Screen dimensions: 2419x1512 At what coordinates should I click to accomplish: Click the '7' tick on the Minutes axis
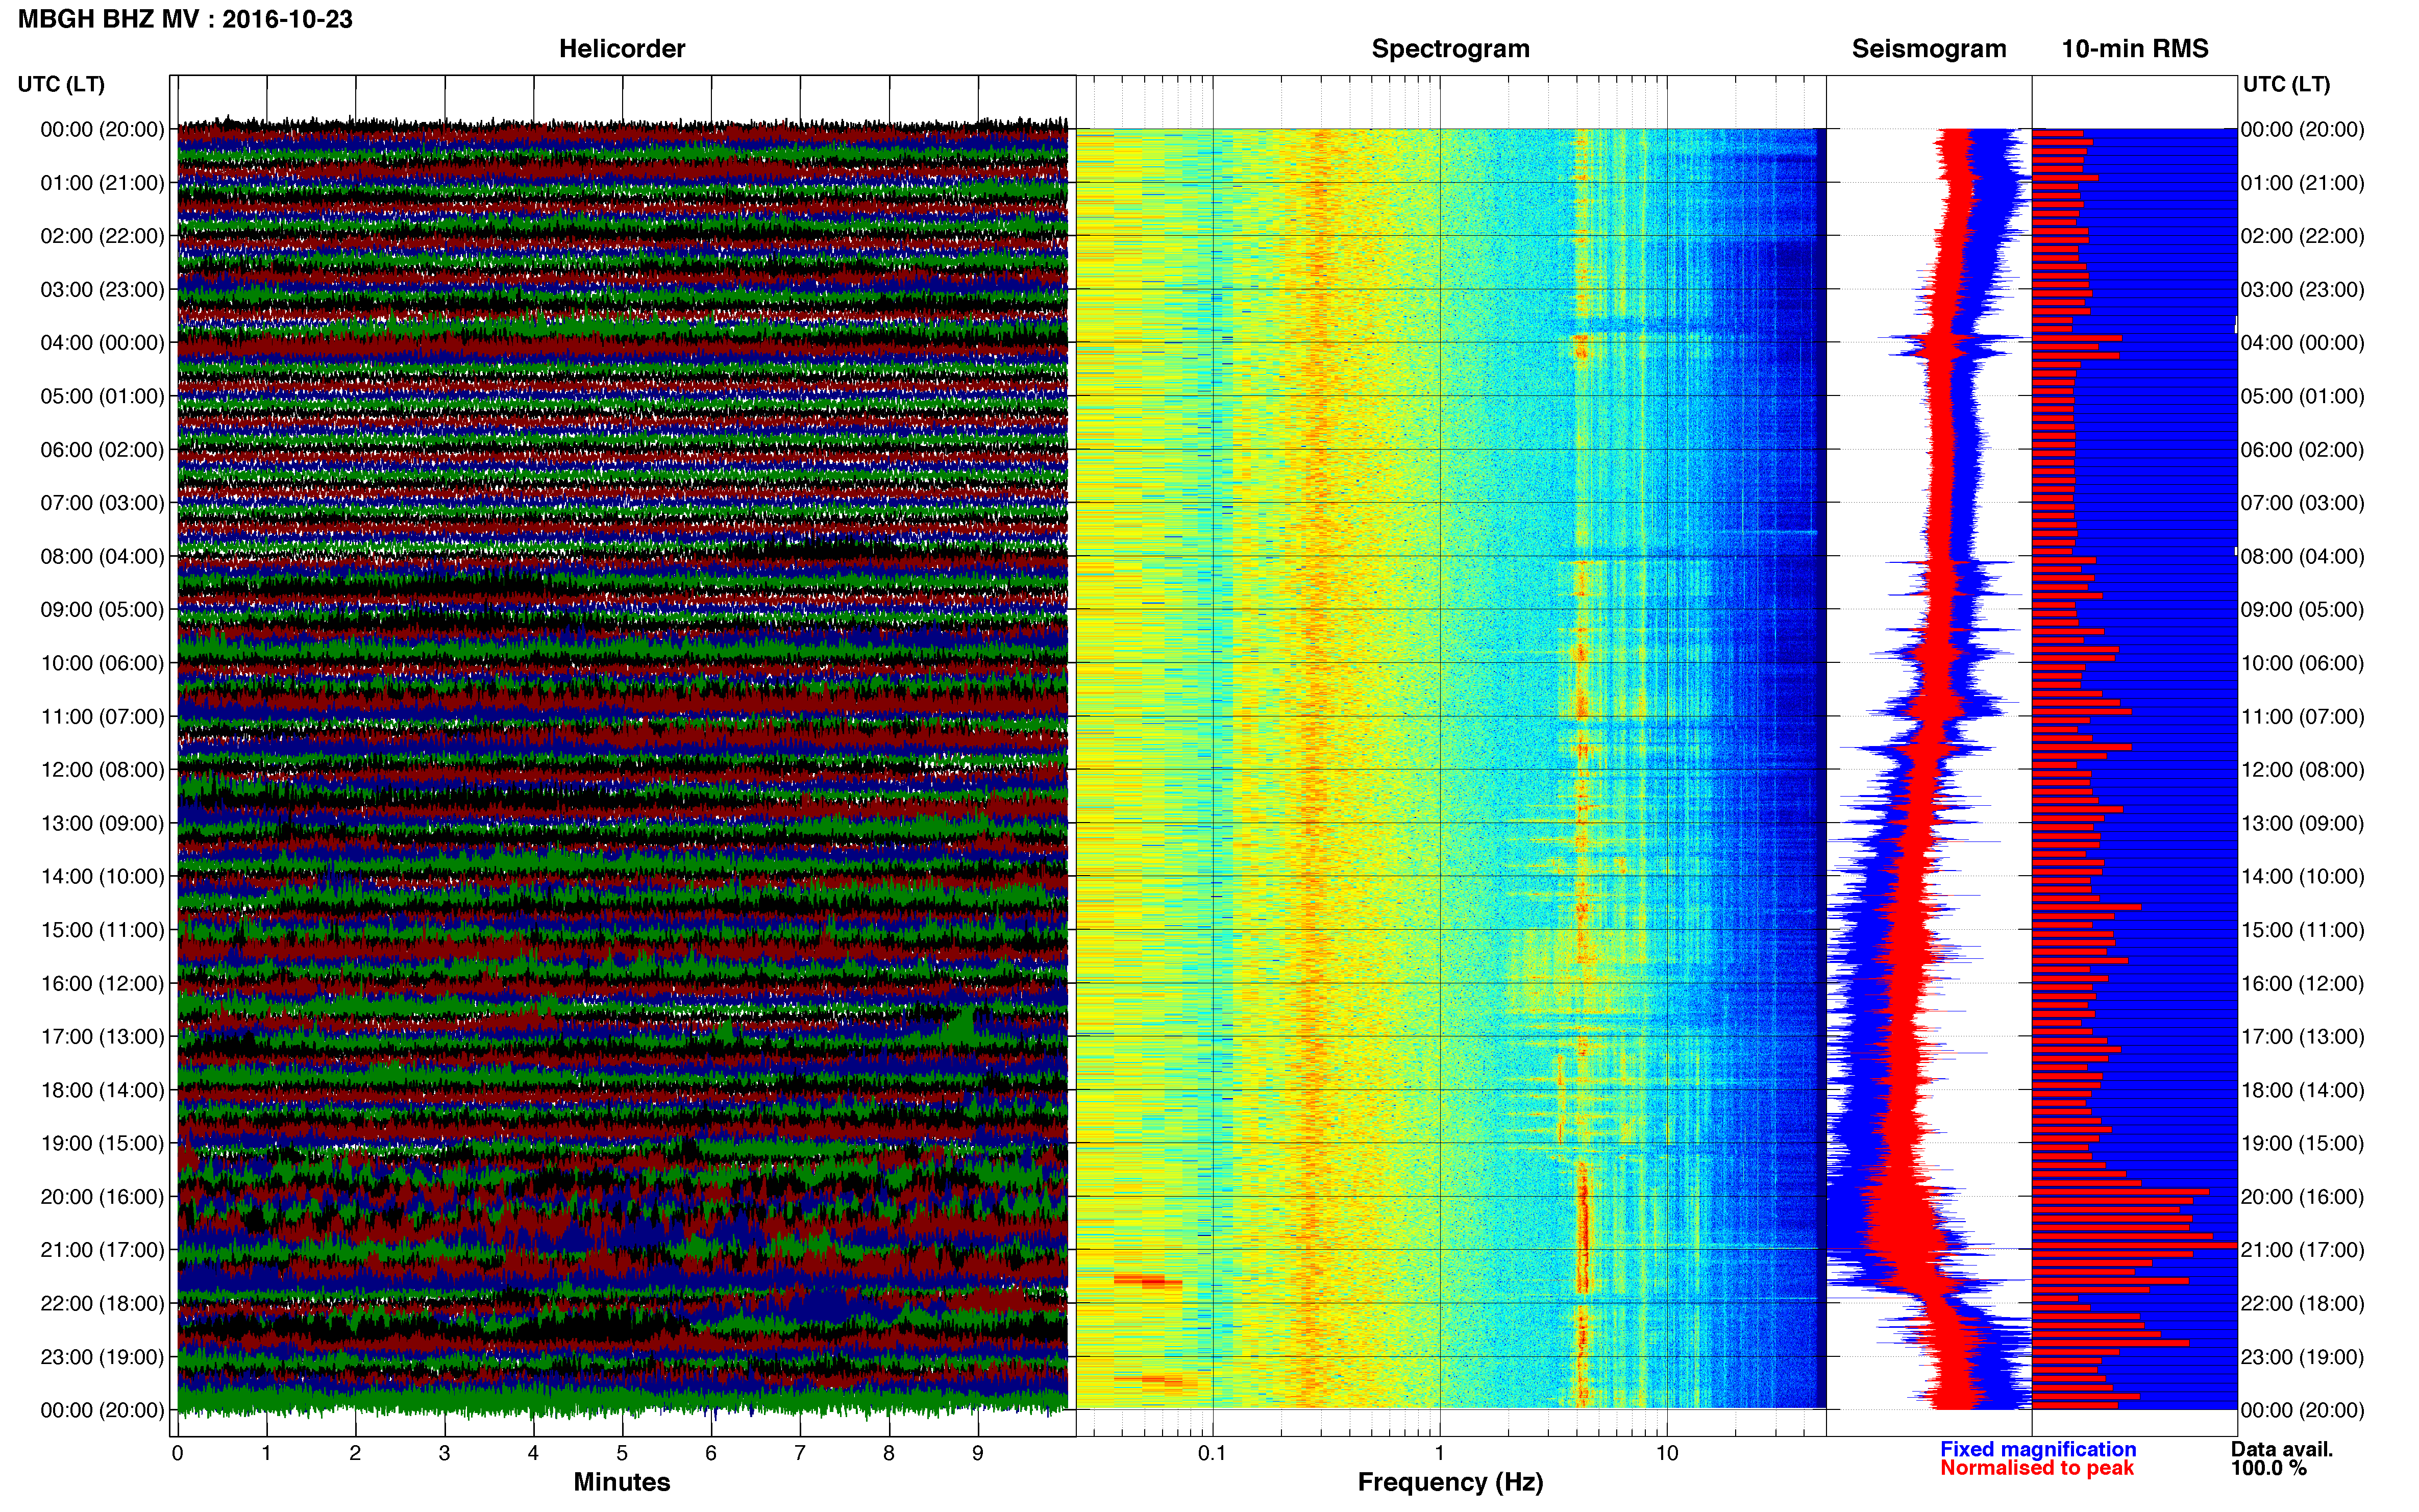point(800,1454)
